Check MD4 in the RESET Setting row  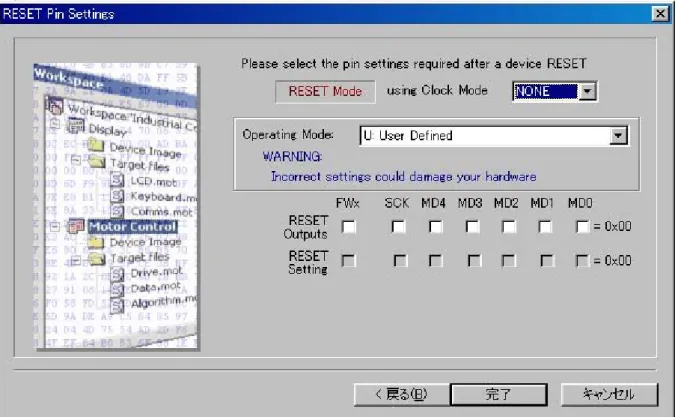(435, 260)
